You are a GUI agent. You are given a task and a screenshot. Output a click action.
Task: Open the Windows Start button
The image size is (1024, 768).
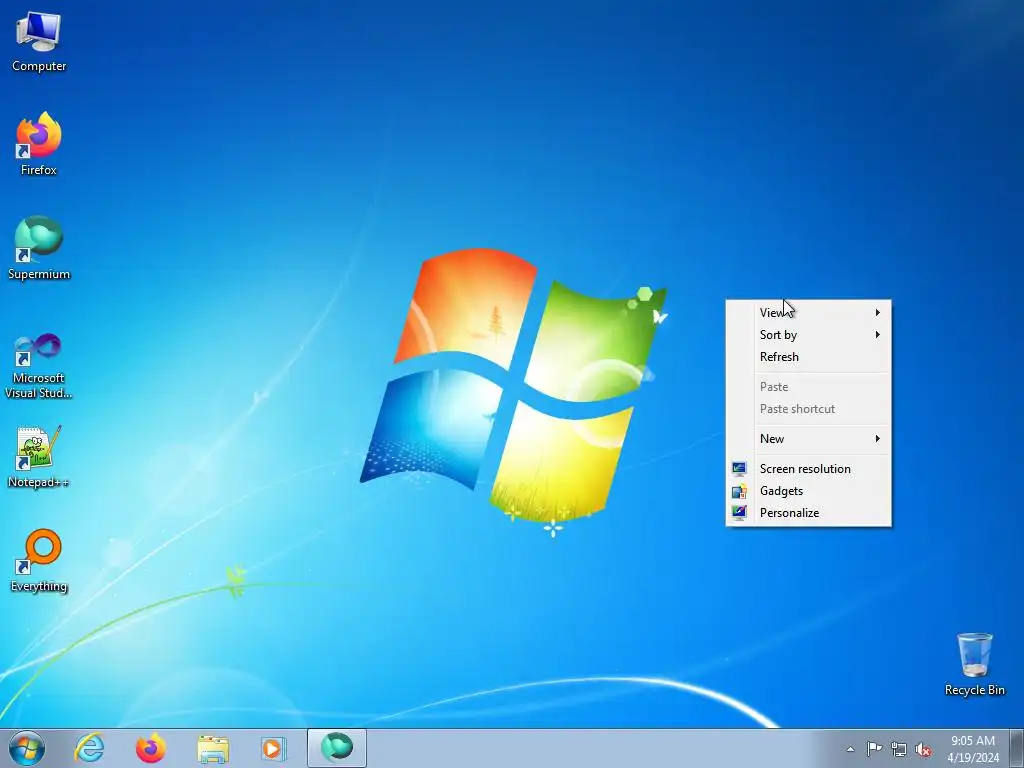tap(27, 748)
